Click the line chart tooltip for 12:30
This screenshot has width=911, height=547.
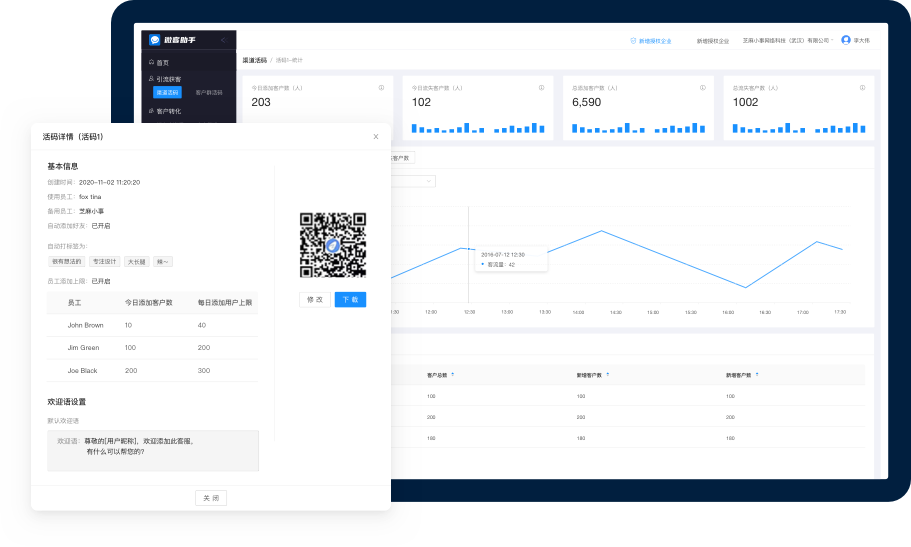coord(511,259)
